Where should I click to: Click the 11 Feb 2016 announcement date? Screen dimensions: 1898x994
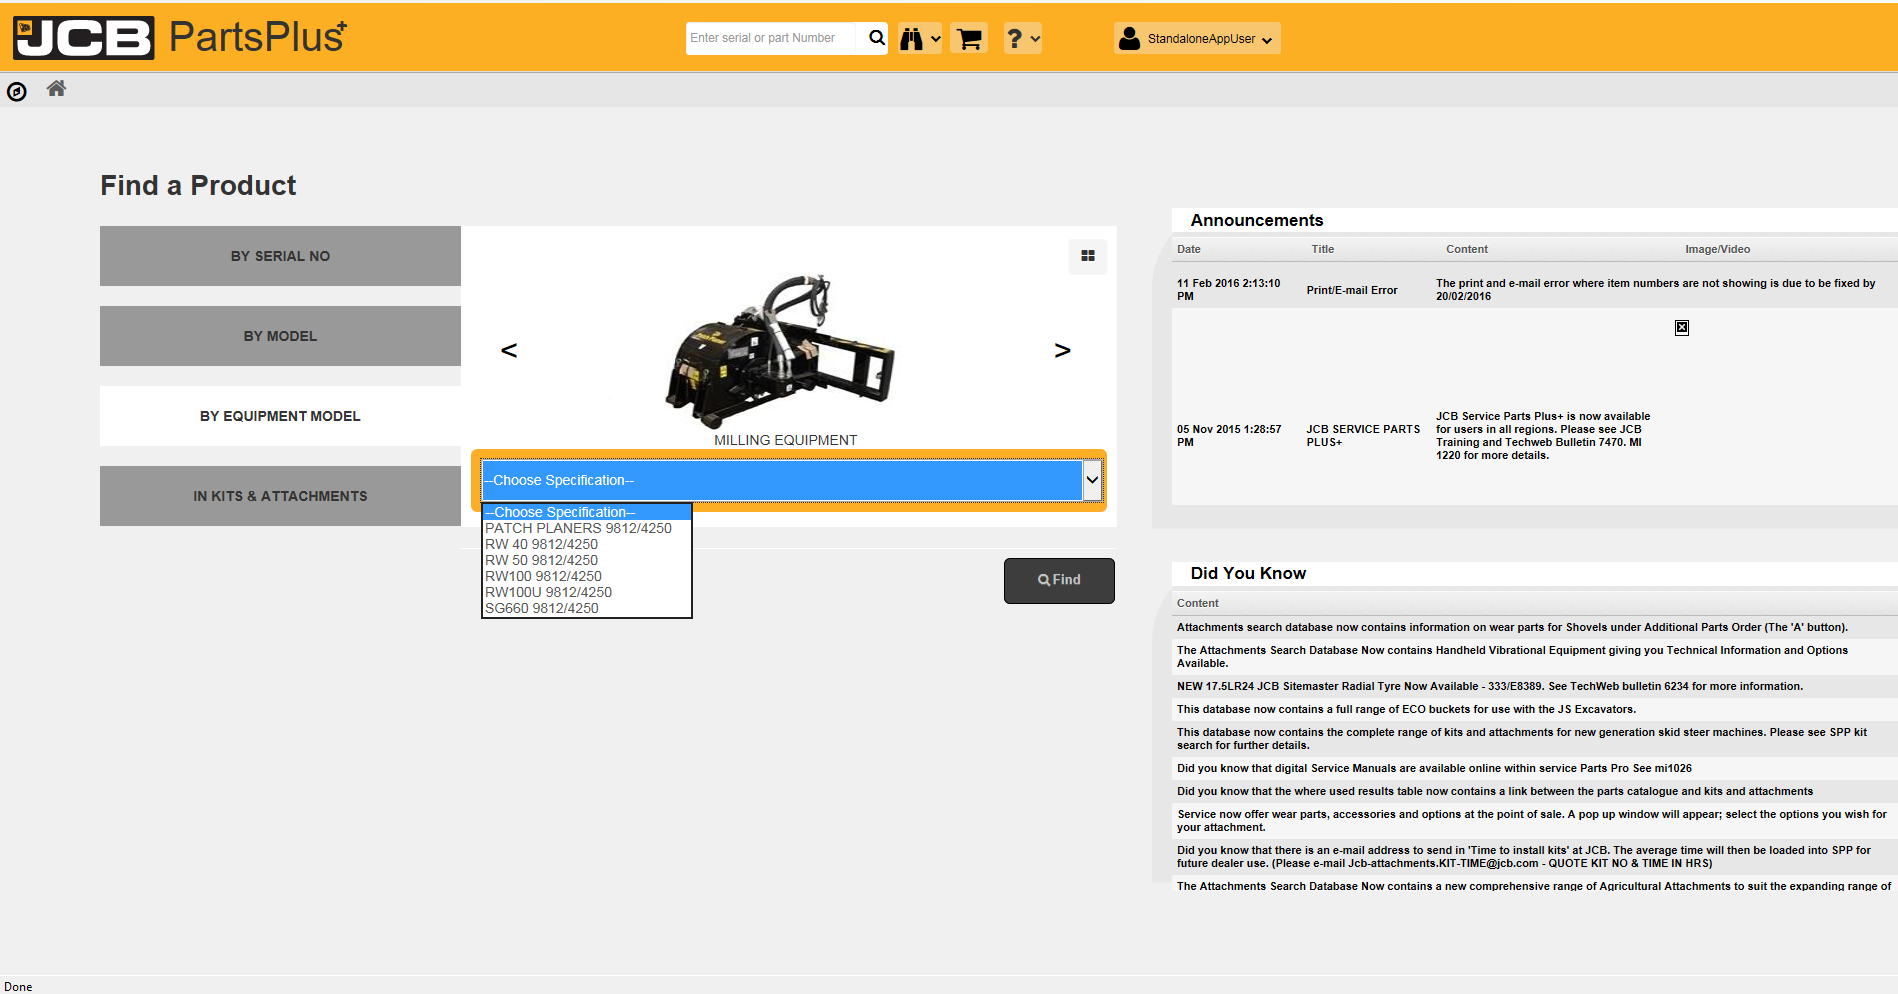1229,289
